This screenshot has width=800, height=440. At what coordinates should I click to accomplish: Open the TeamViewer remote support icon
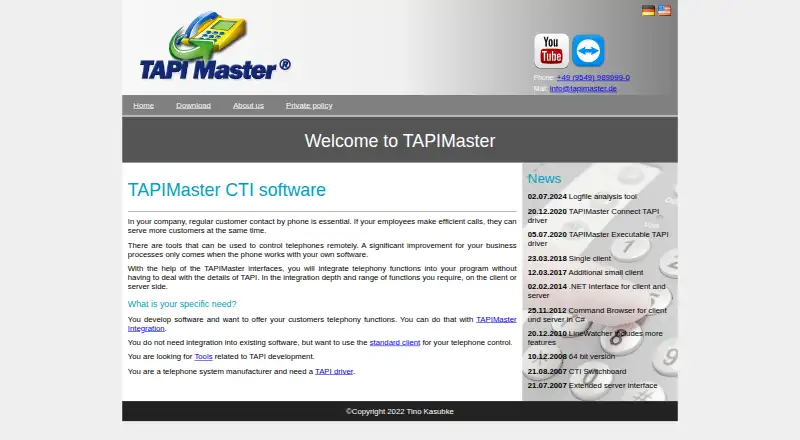(x=588, y=51)
